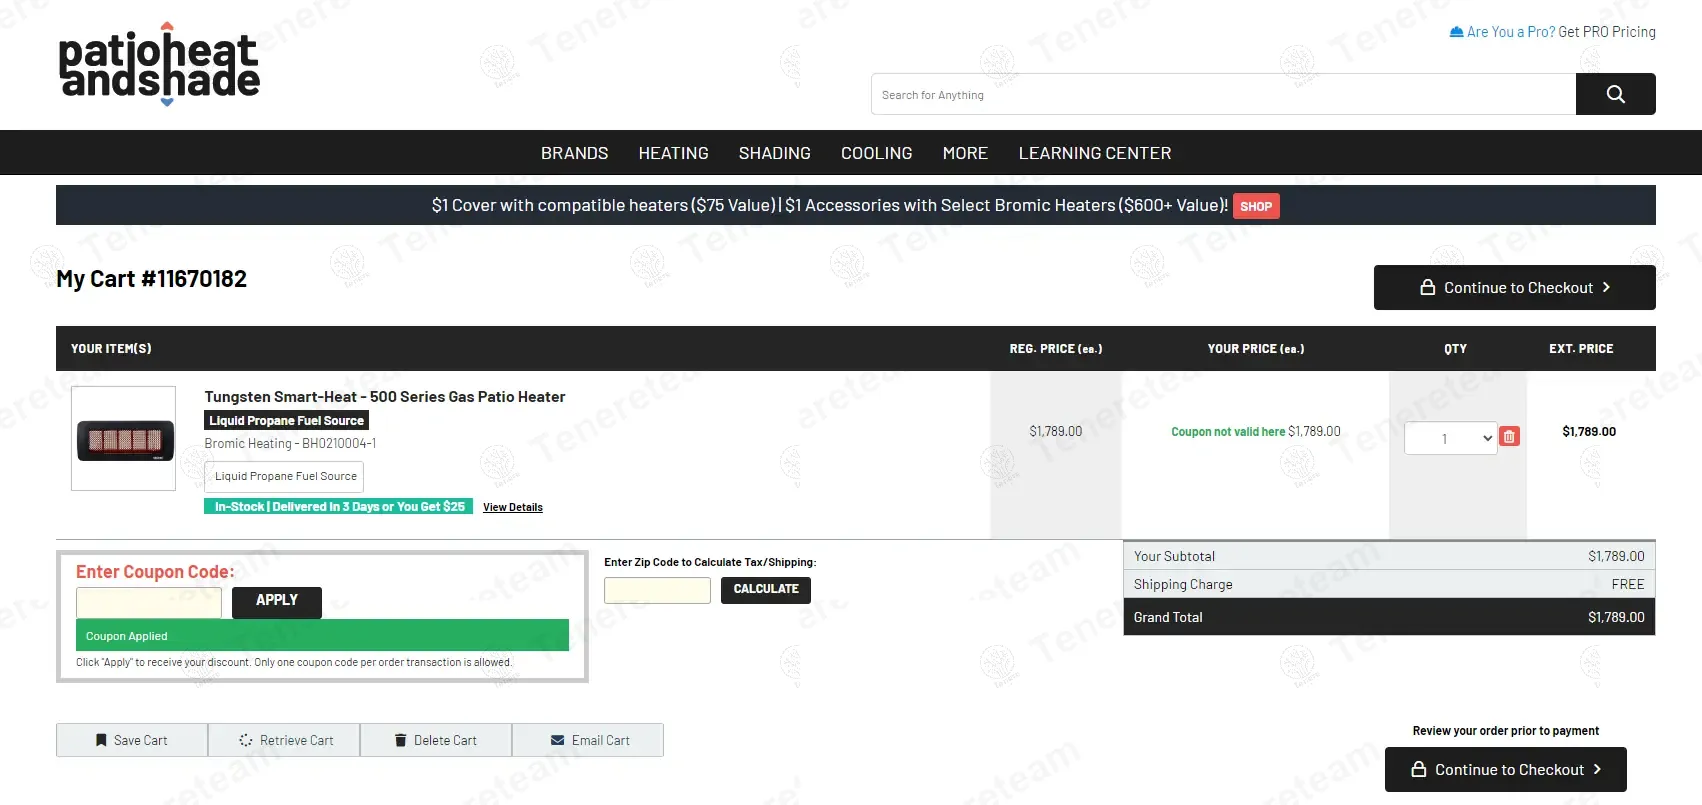
Task: Click the hard hat Pro pricing link
Action: point(1552,32)
